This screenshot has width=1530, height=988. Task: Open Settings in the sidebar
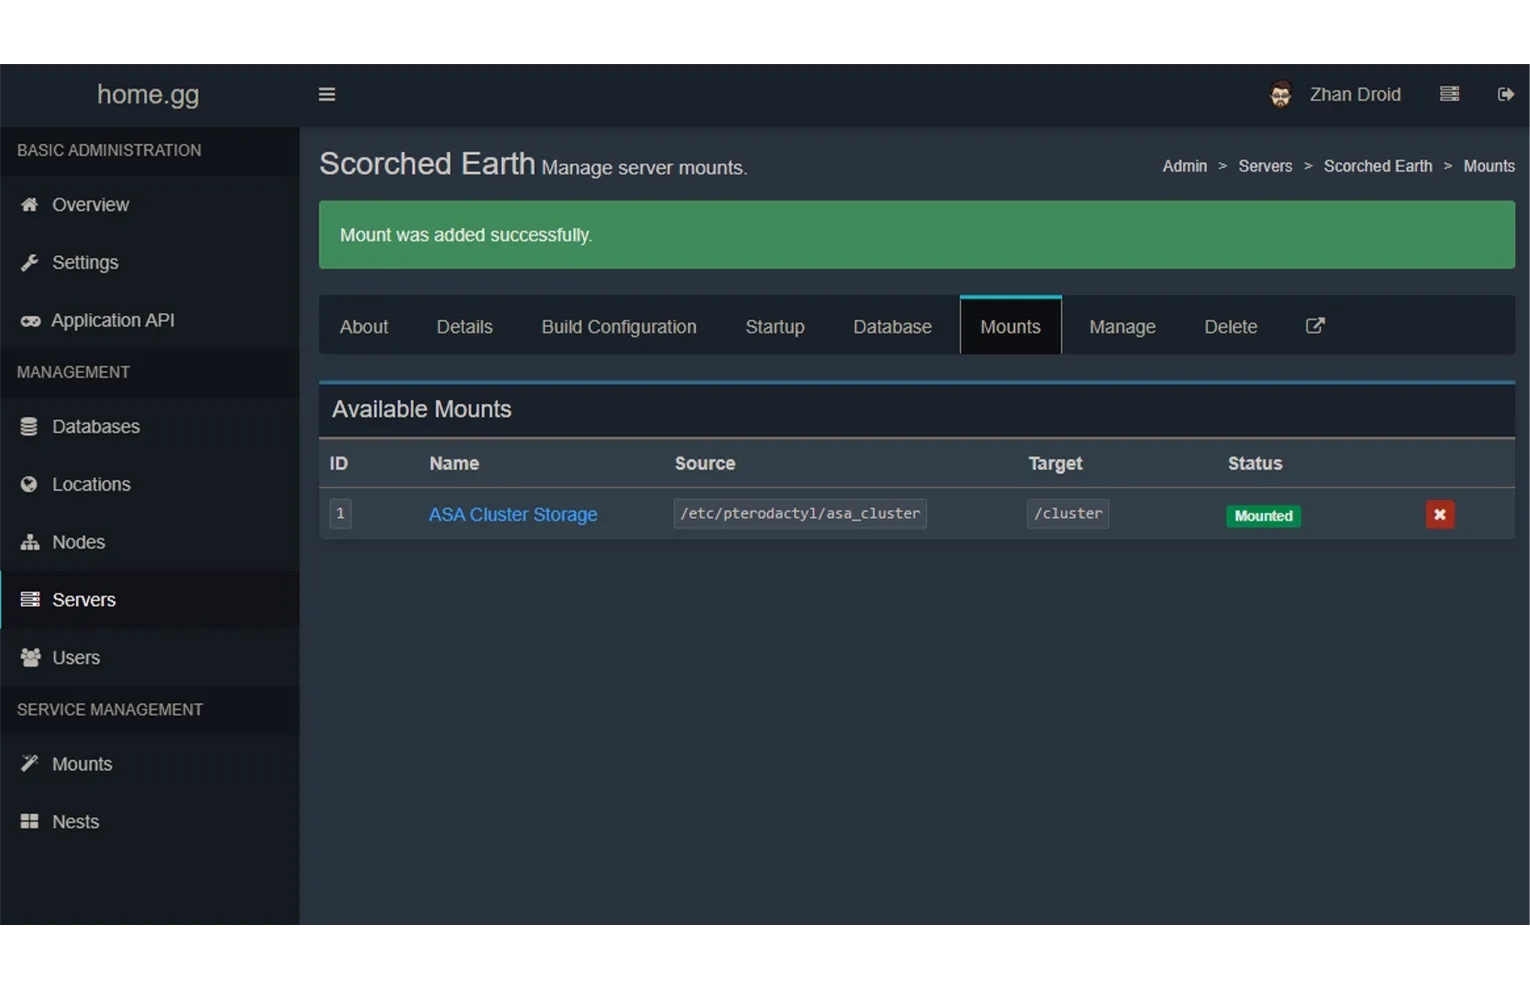tap(85, 263)
